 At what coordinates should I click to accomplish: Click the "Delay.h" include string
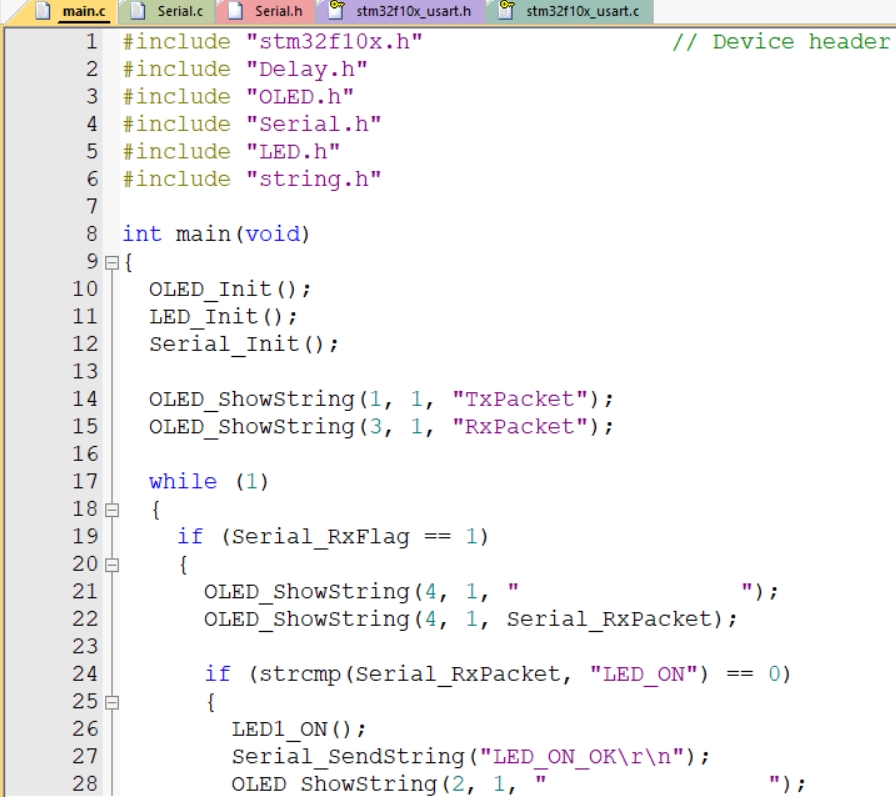[307, 69]
